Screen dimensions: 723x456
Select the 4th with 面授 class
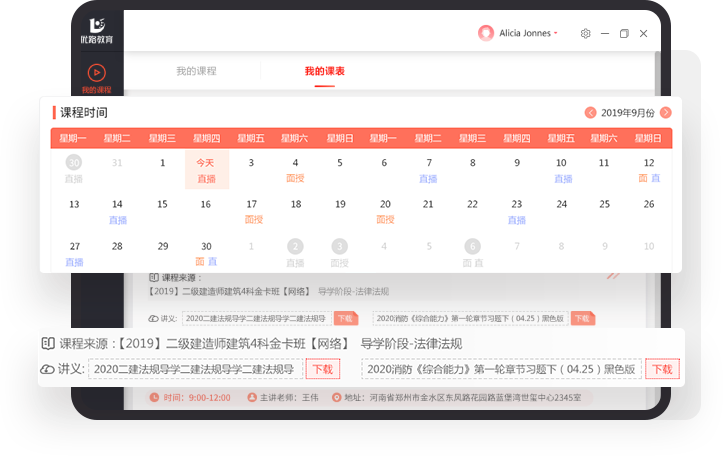coord(295,170)
